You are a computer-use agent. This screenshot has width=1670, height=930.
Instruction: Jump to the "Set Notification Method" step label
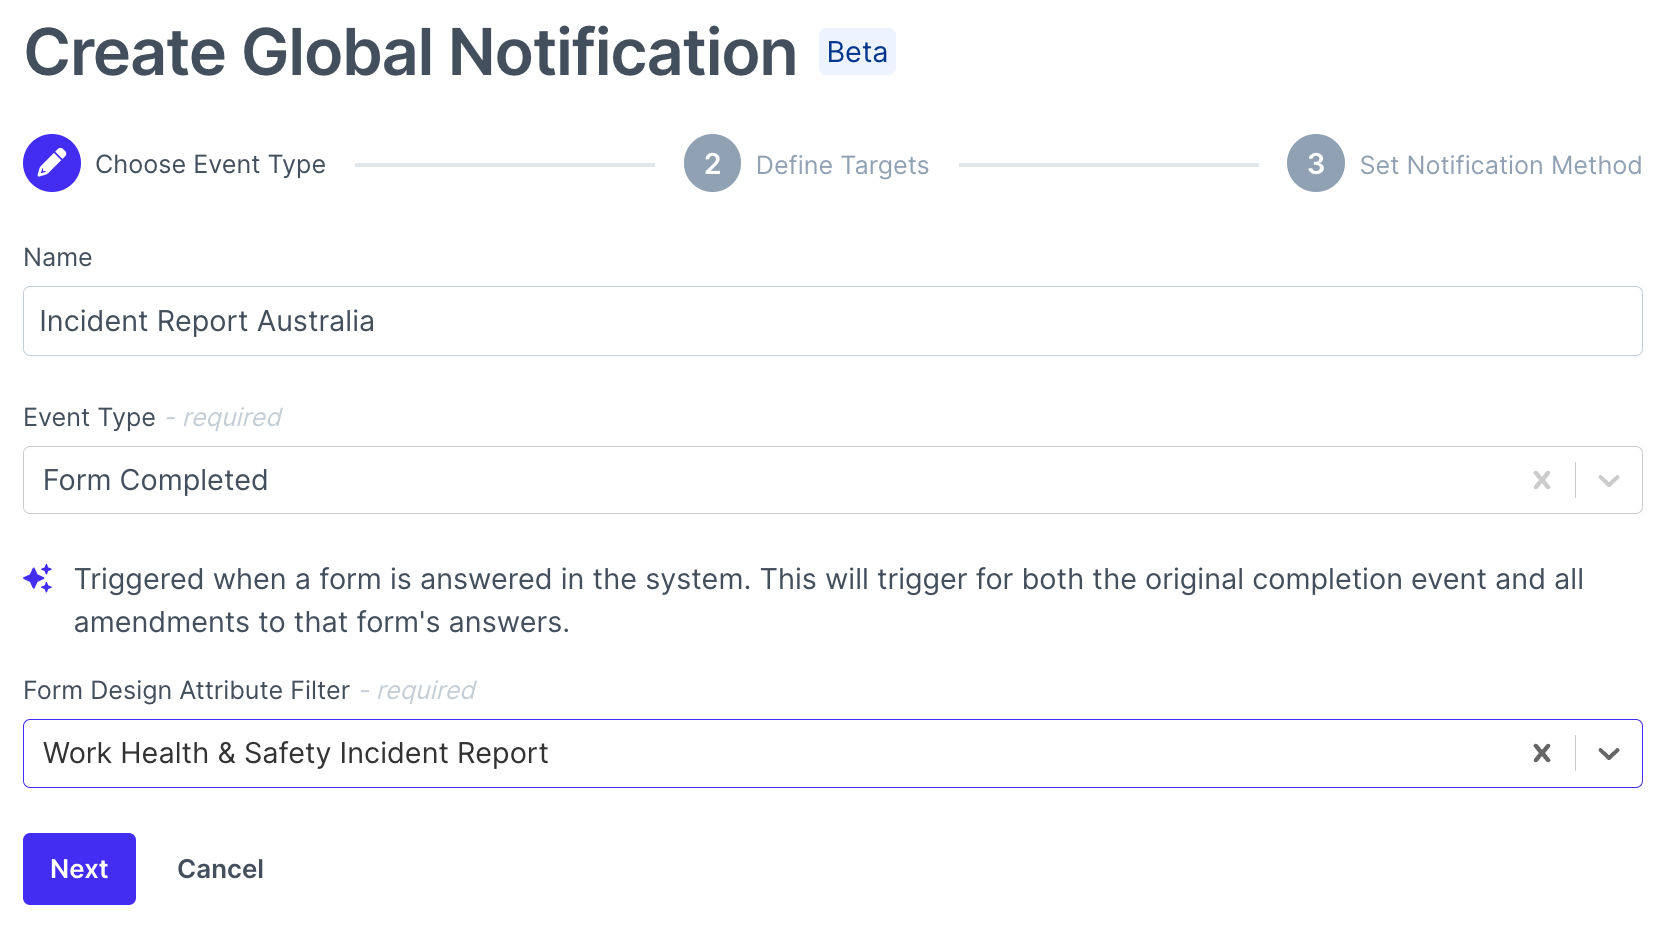click(x=1500, y=165)
